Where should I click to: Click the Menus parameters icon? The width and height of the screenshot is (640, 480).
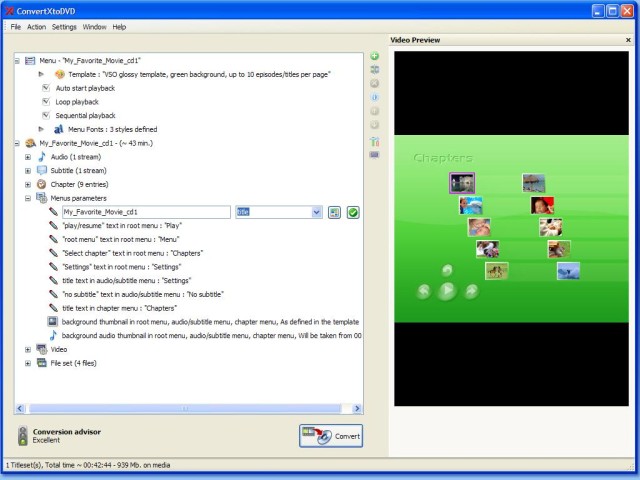point(42,198)
